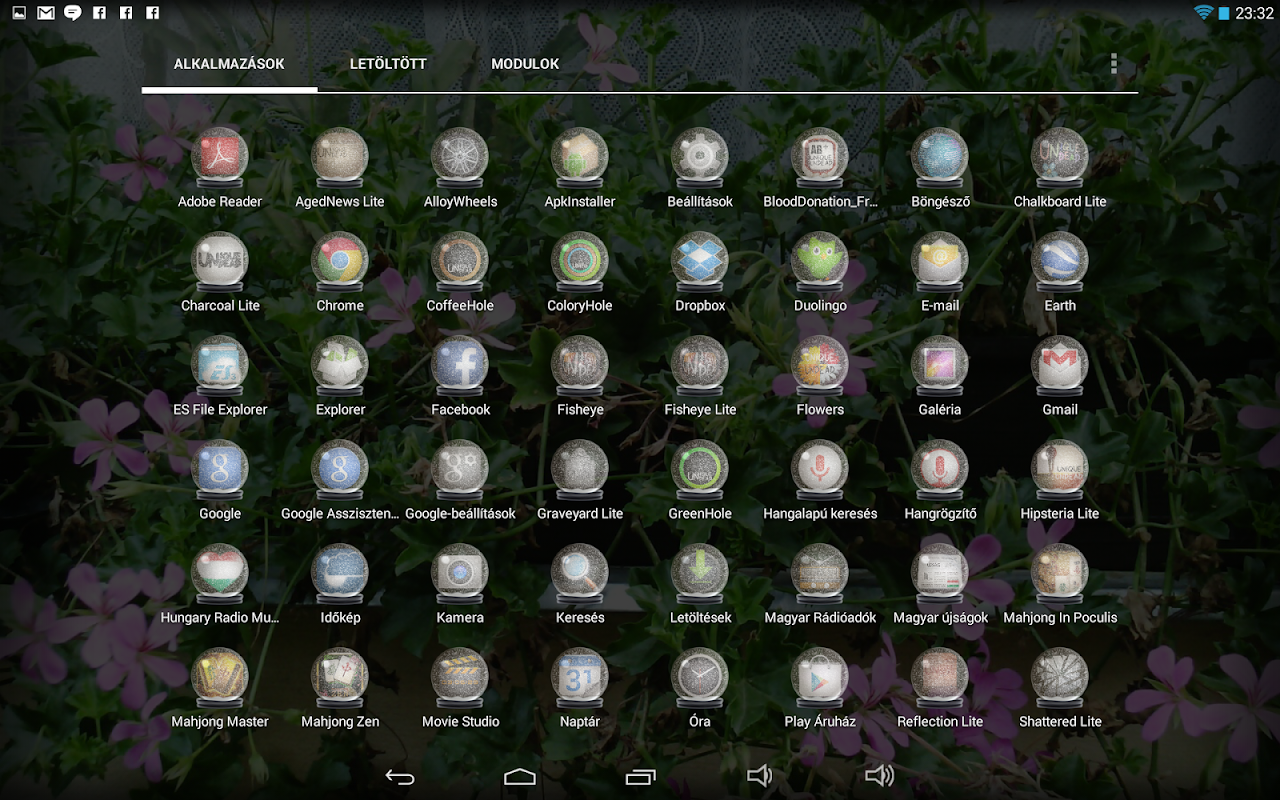Tap the Wi-Fi status icon

coord(1203,13)
